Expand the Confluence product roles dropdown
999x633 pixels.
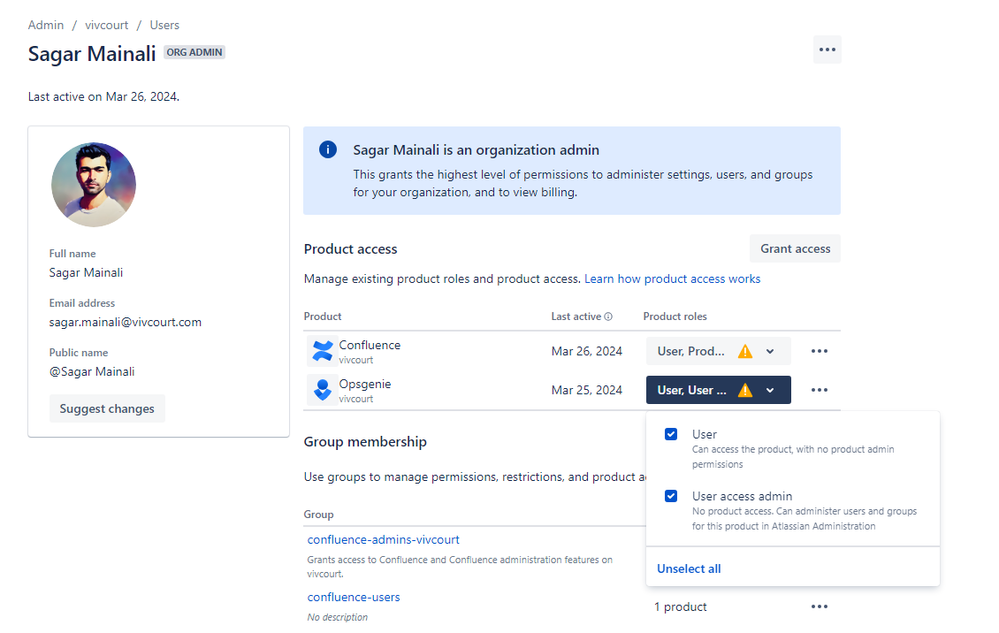click(718, 351)
